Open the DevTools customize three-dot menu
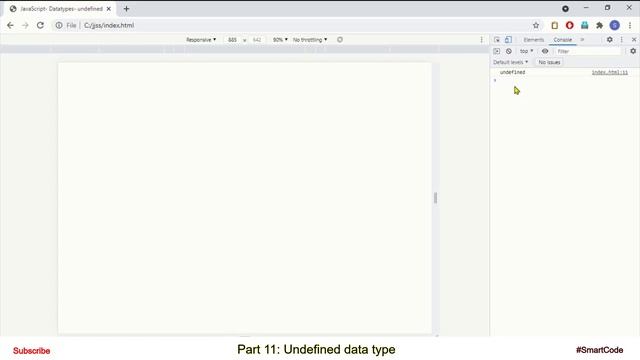 pos(622,40)
